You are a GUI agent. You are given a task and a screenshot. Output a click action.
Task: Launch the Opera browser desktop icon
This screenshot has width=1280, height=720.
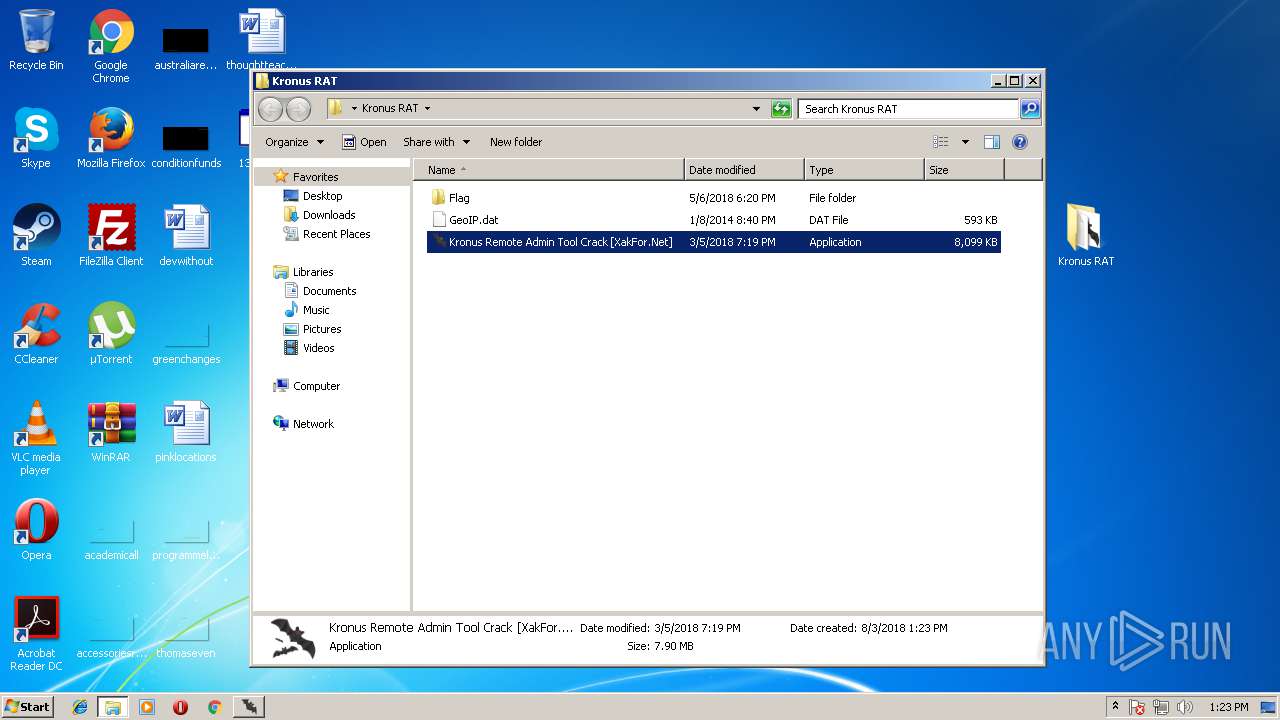[36, 530]
